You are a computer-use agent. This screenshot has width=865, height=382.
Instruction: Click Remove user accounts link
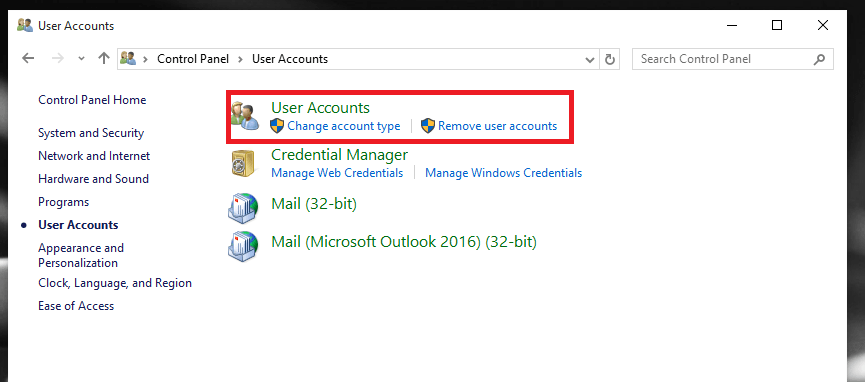498,126
